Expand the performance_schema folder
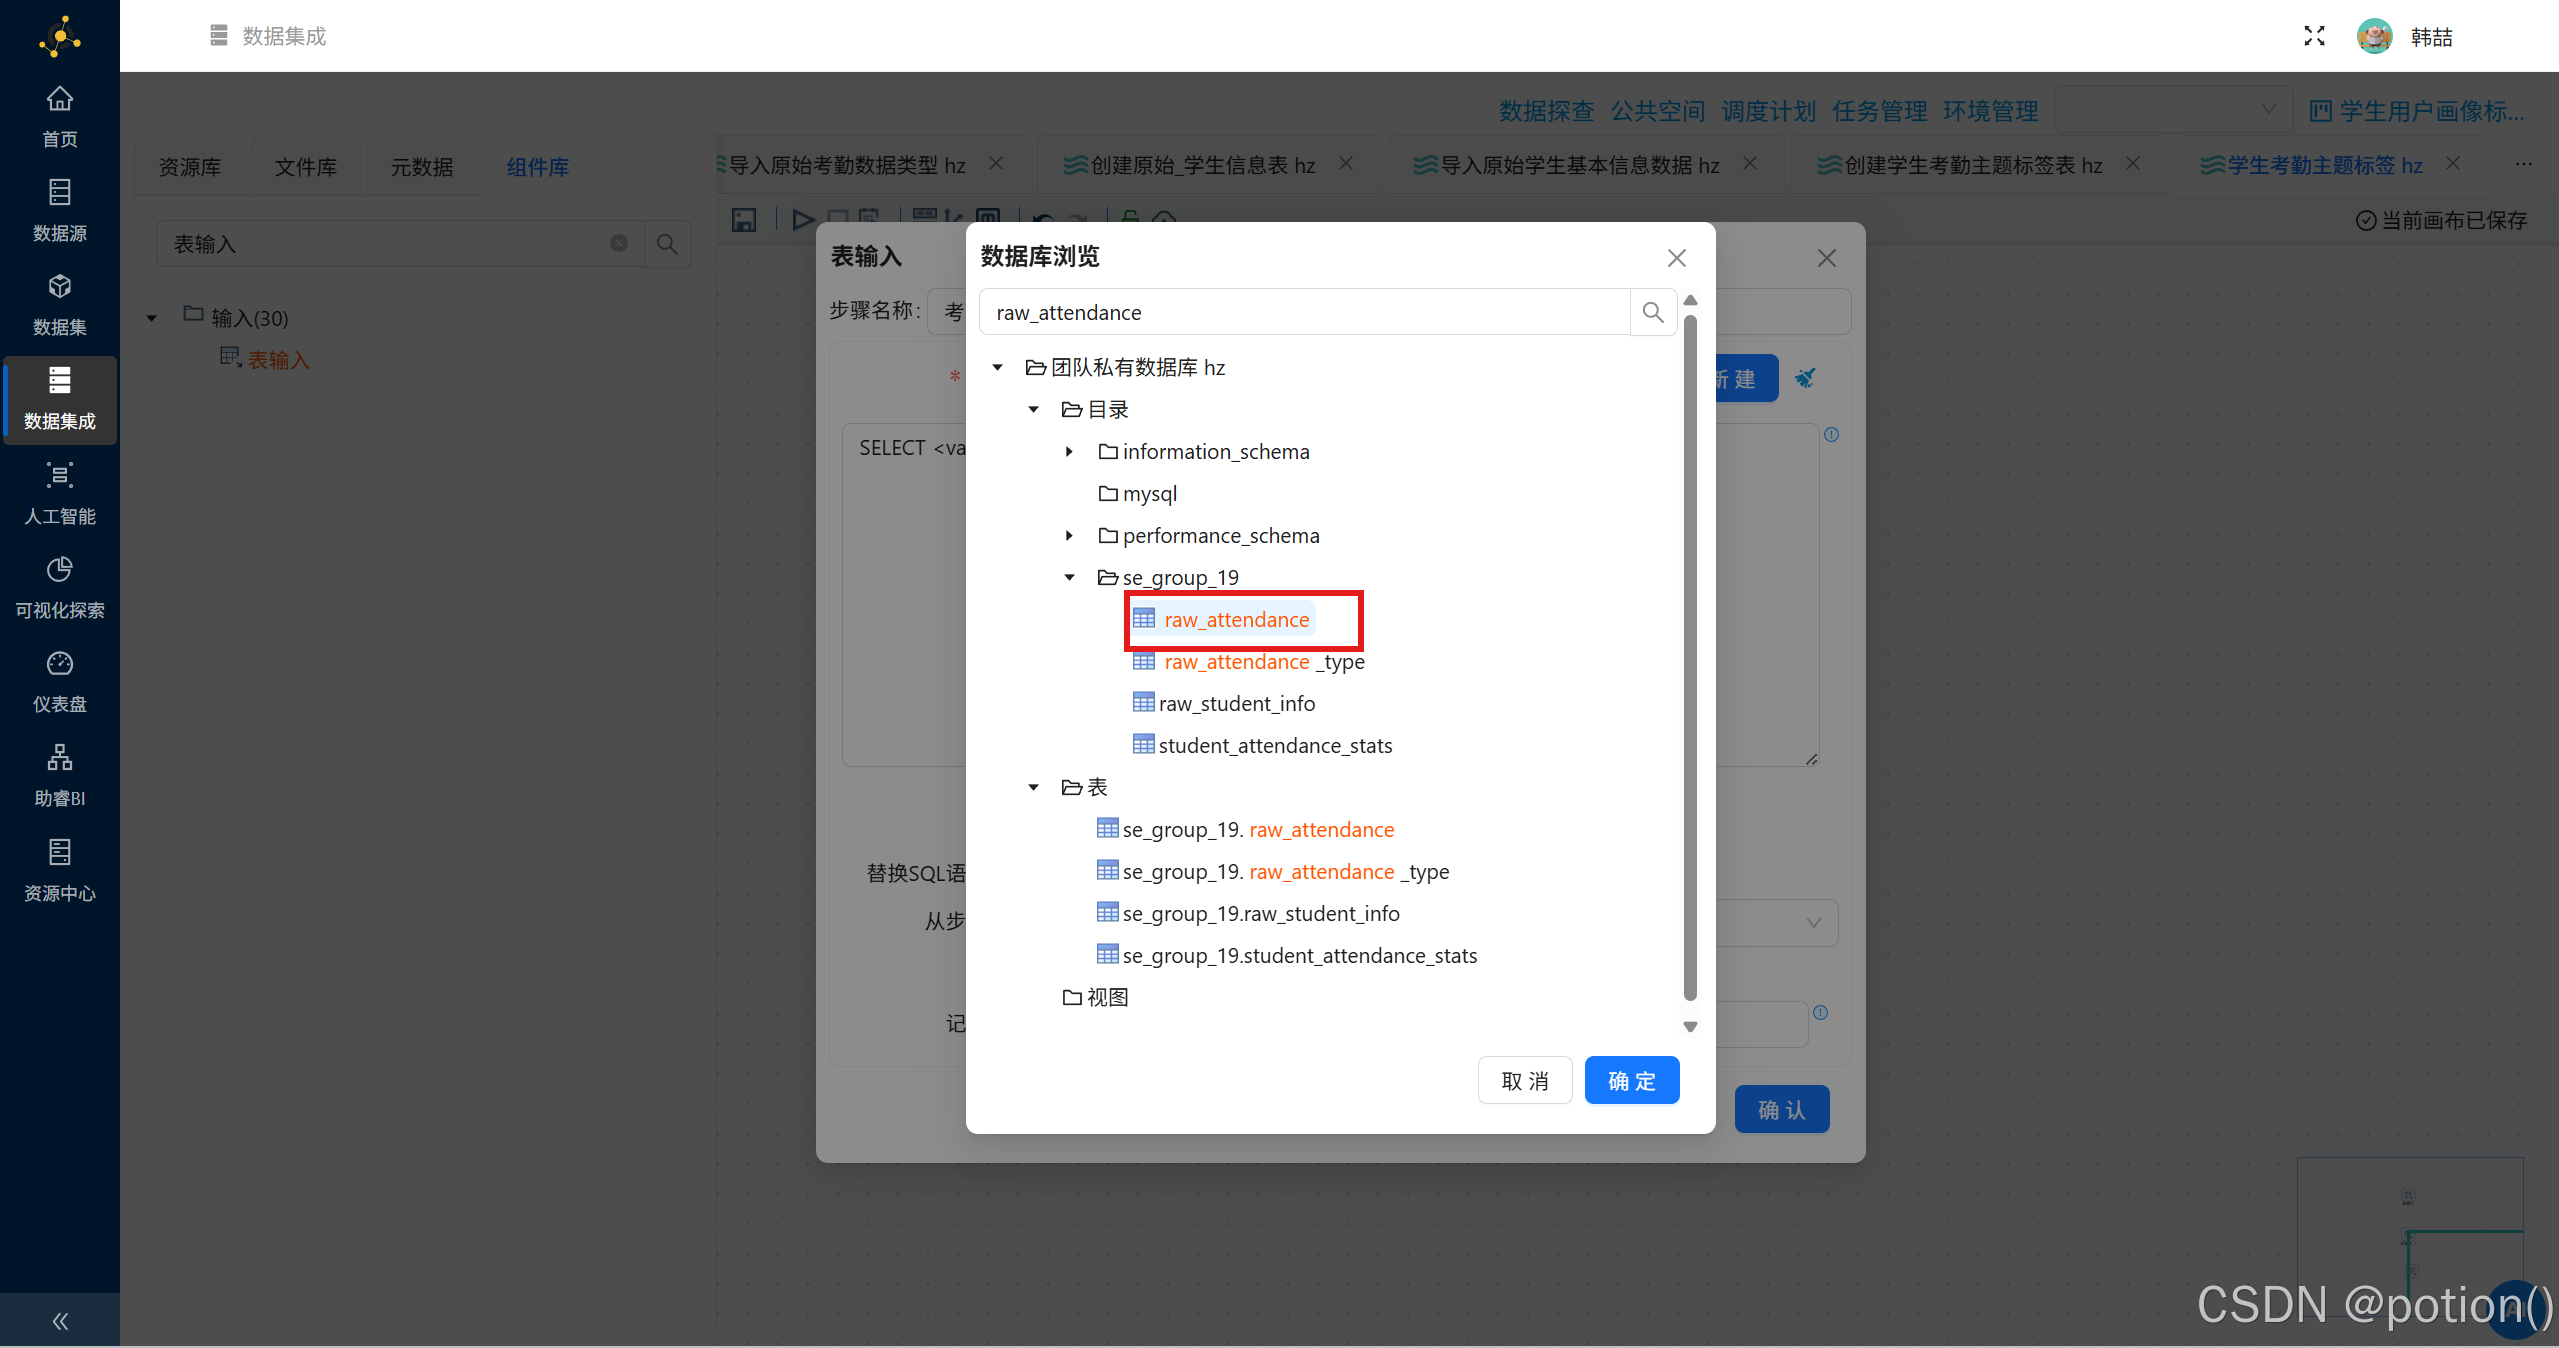This screenshot has height=1348, width=2559. (1069, 535)
